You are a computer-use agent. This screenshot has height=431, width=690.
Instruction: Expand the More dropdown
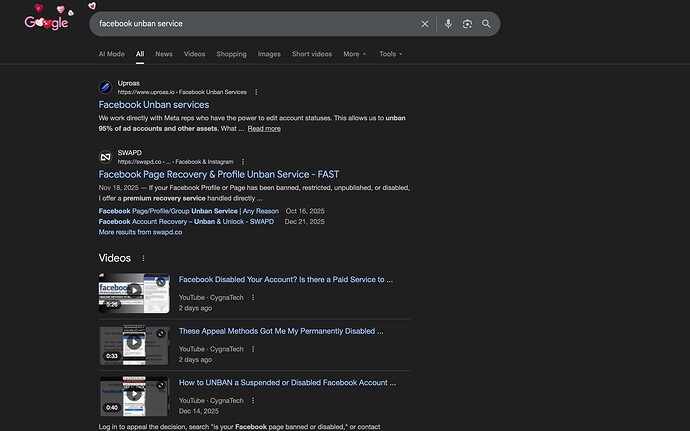pyautogui.click(x=355, y=54)
